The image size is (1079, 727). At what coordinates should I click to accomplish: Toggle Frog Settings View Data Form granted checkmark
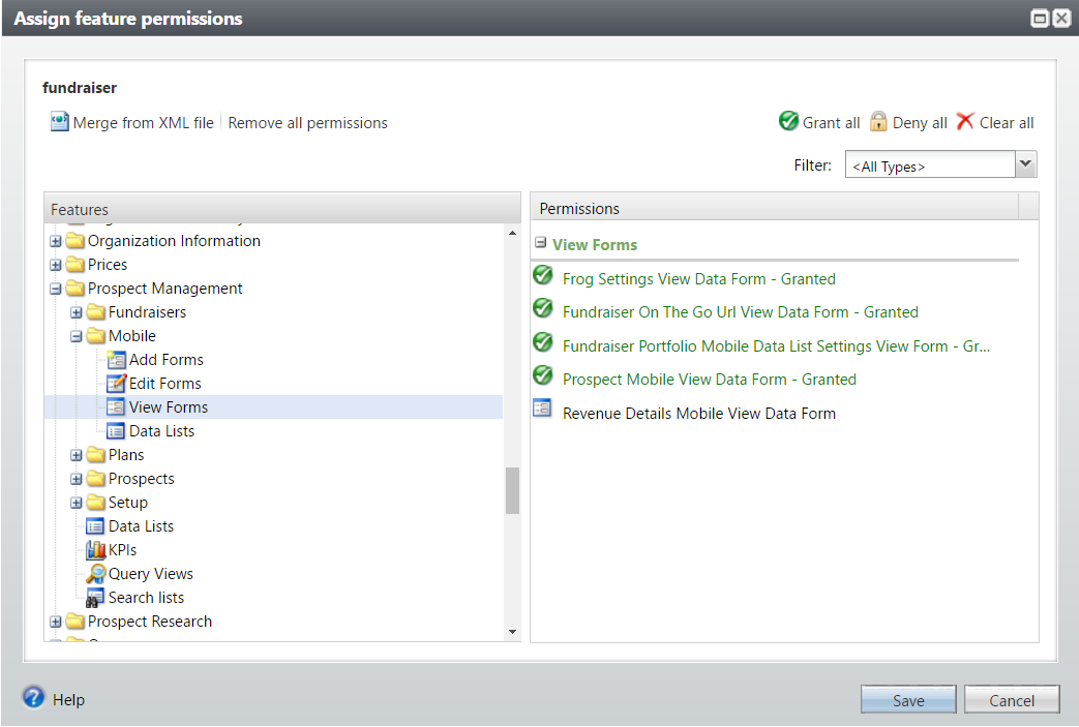point(543,275)
